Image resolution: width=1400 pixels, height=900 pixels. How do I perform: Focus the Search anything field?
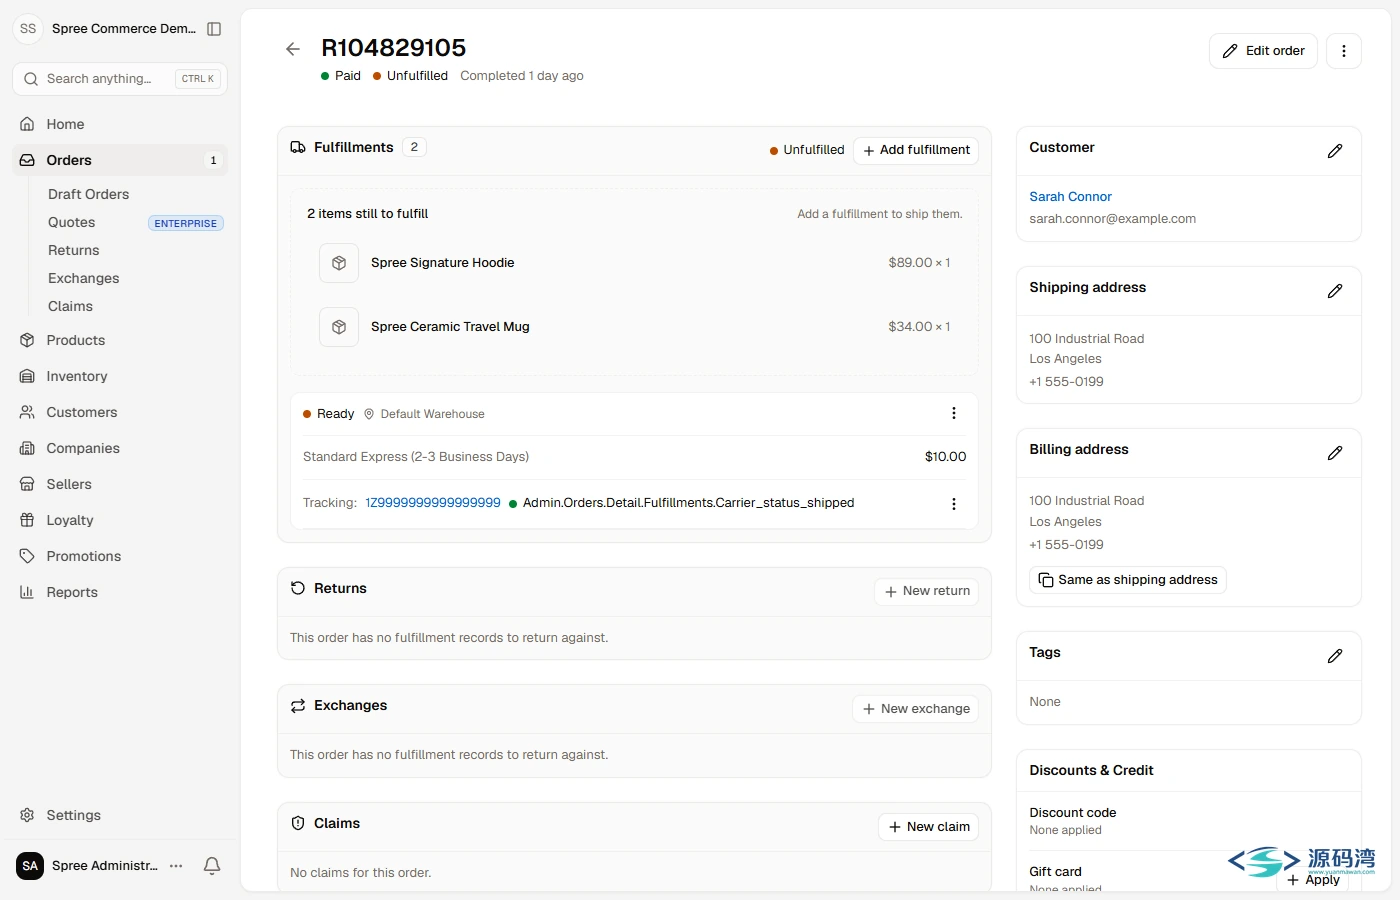pos(120,79)
